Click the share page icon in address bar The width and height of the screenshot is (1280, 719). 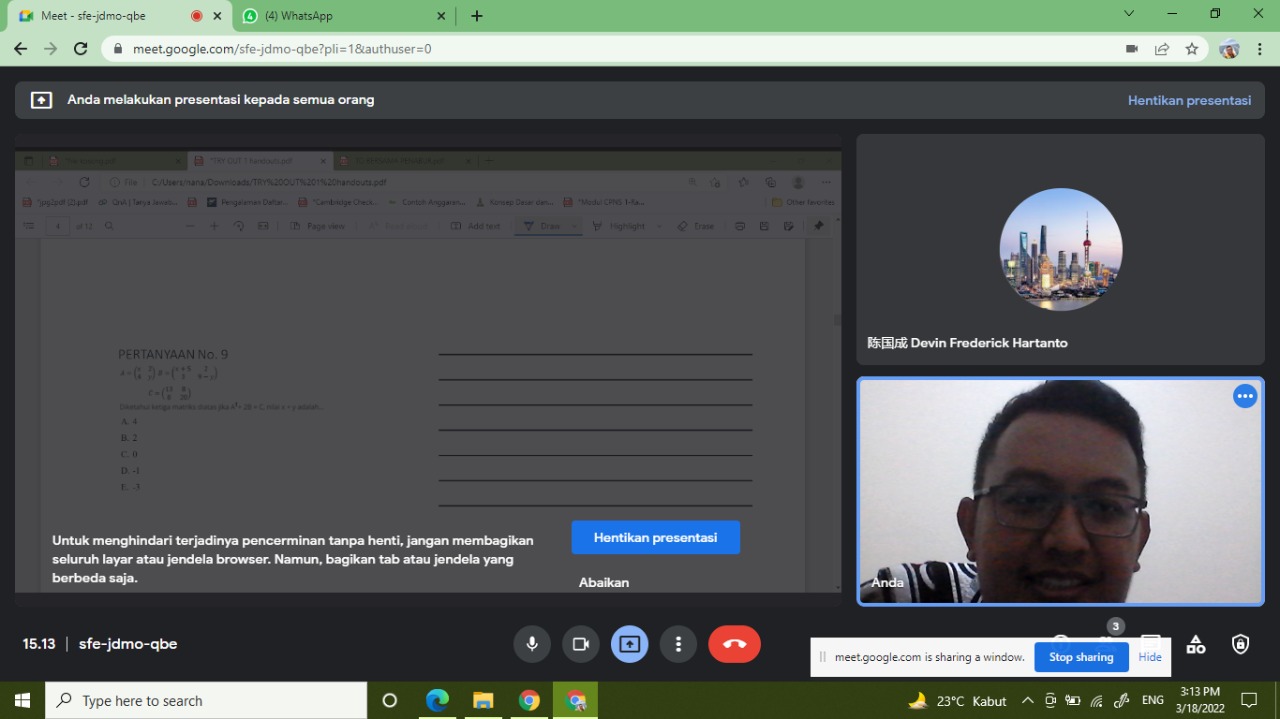pos(1161,49)
